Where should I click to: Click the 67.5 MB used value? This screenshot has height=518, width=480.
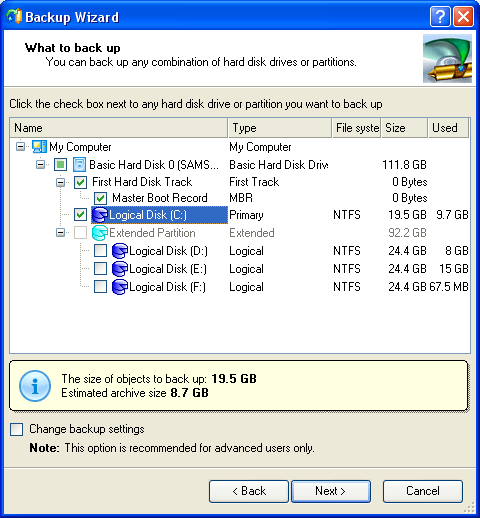pyautogui.click(x=449, y=287)
